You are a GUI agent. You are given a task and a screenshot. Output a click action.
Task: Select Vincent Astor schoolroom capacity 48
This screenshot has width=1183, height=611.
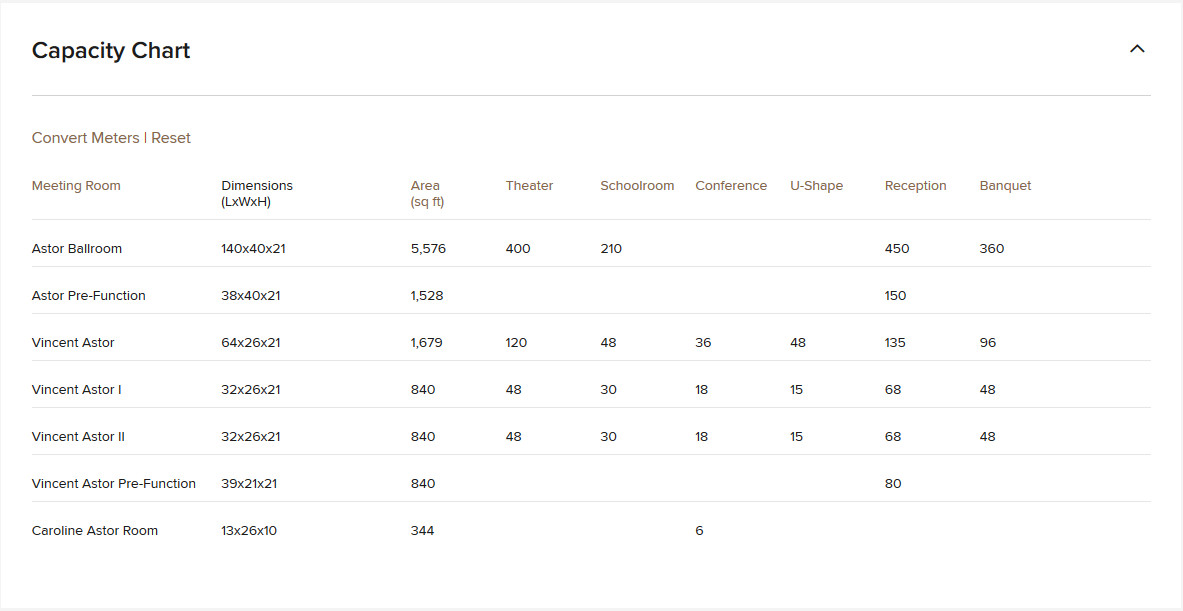click(608, 342)
